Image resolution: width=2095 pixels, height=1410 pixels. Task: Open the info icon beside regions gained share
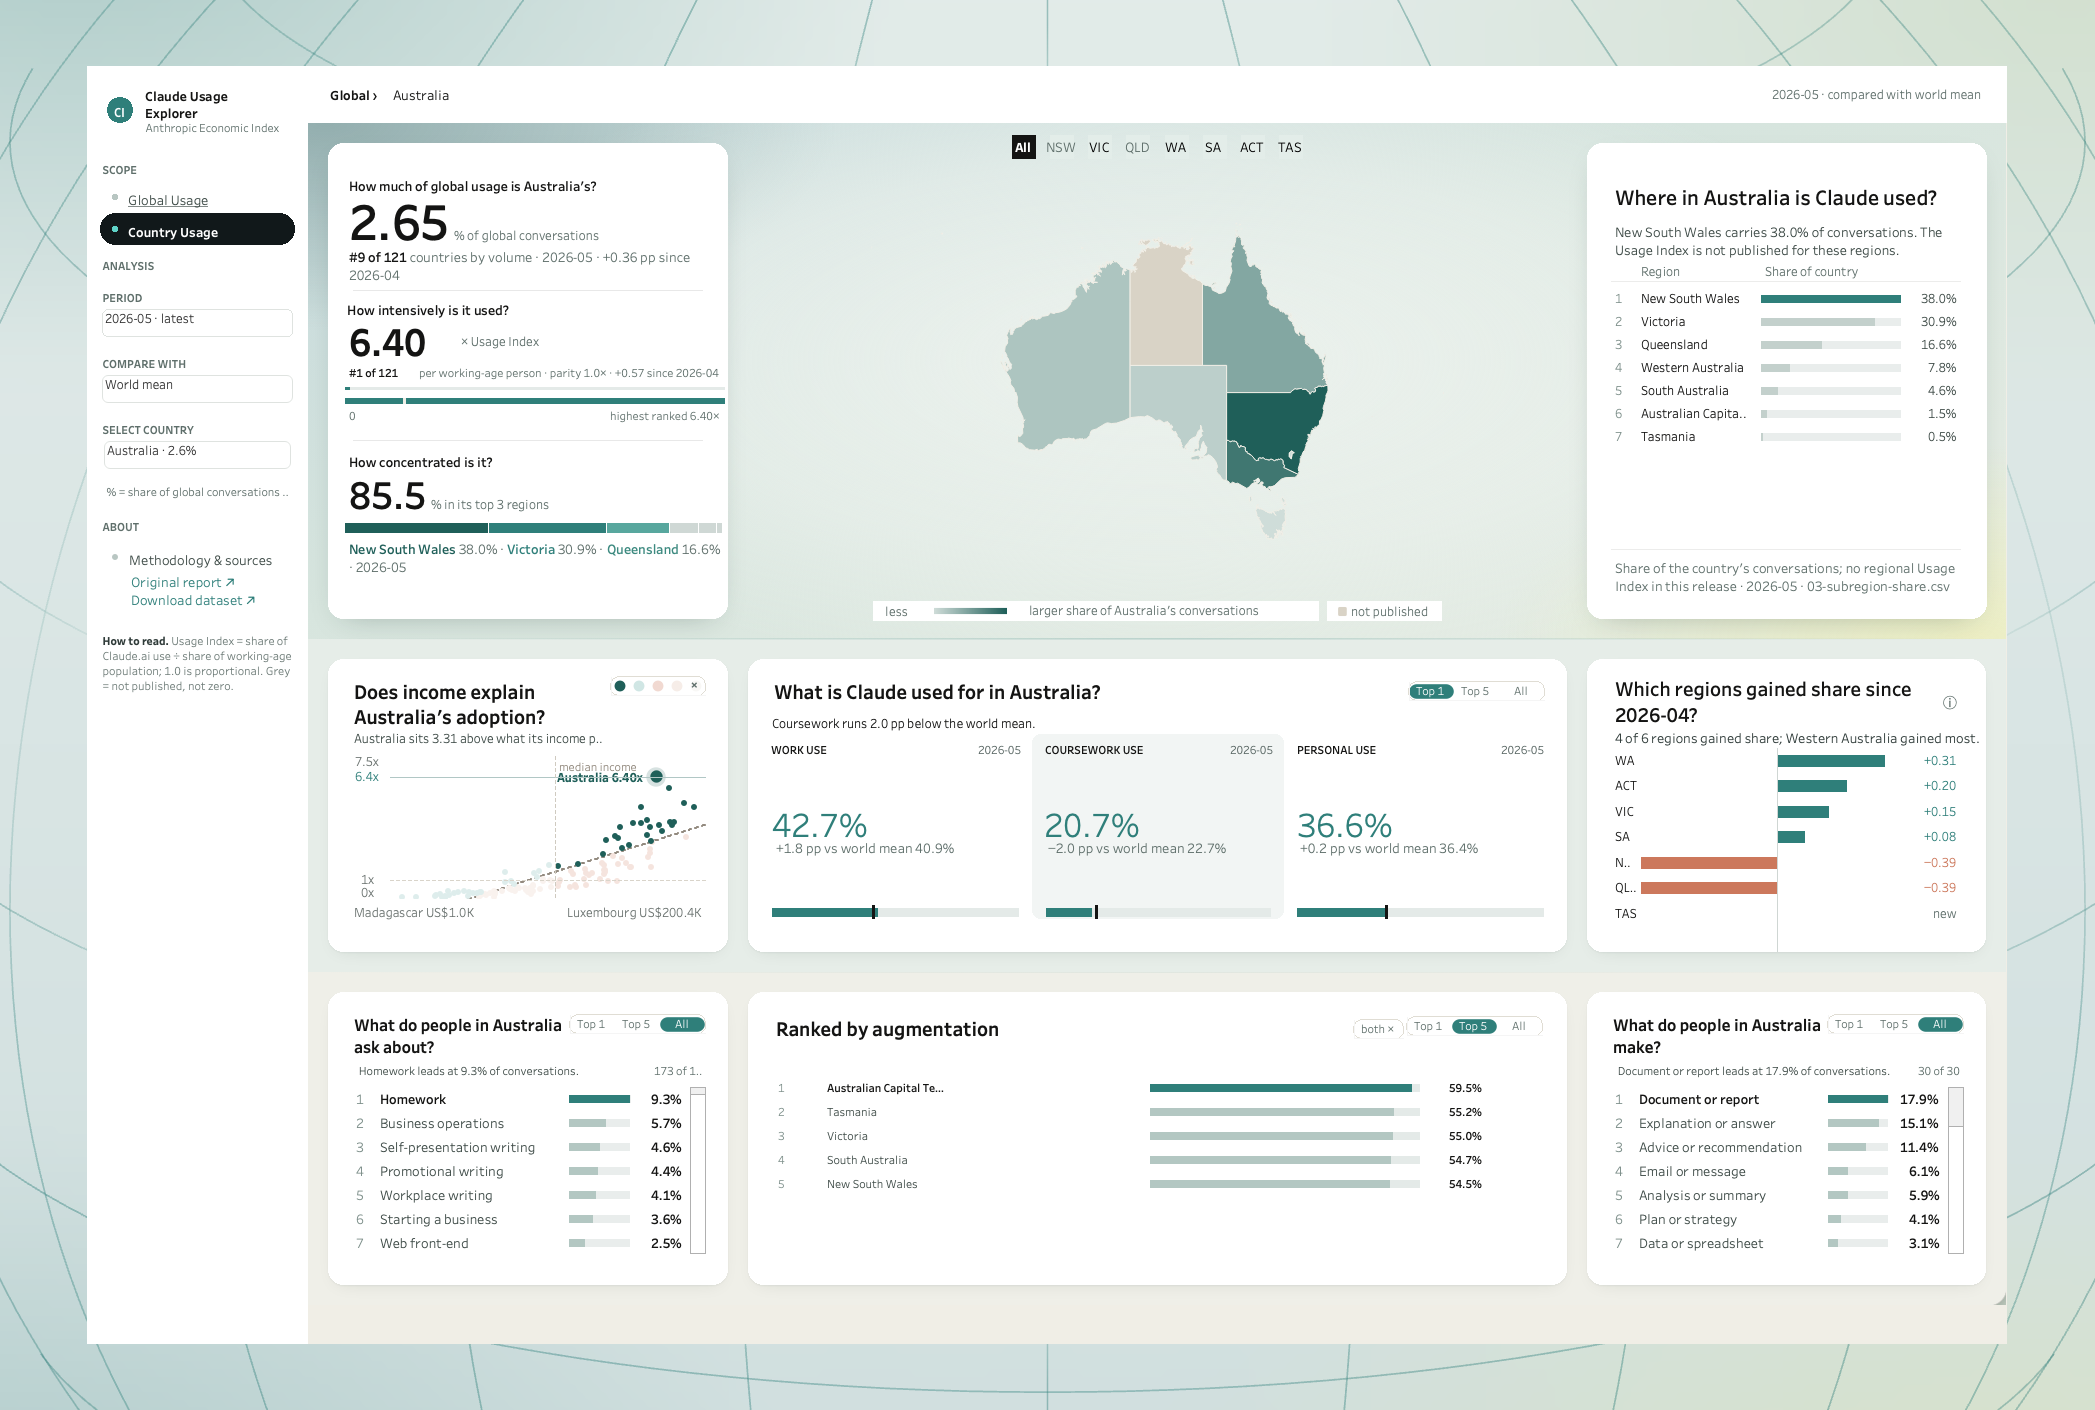(1949, 703)
